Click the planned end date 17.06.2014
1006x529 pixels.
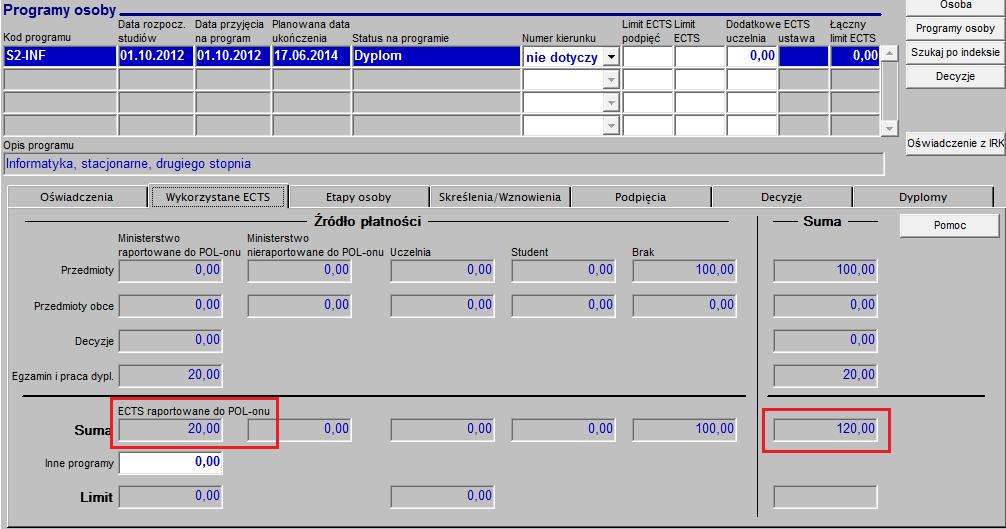[x=311, y=56]
